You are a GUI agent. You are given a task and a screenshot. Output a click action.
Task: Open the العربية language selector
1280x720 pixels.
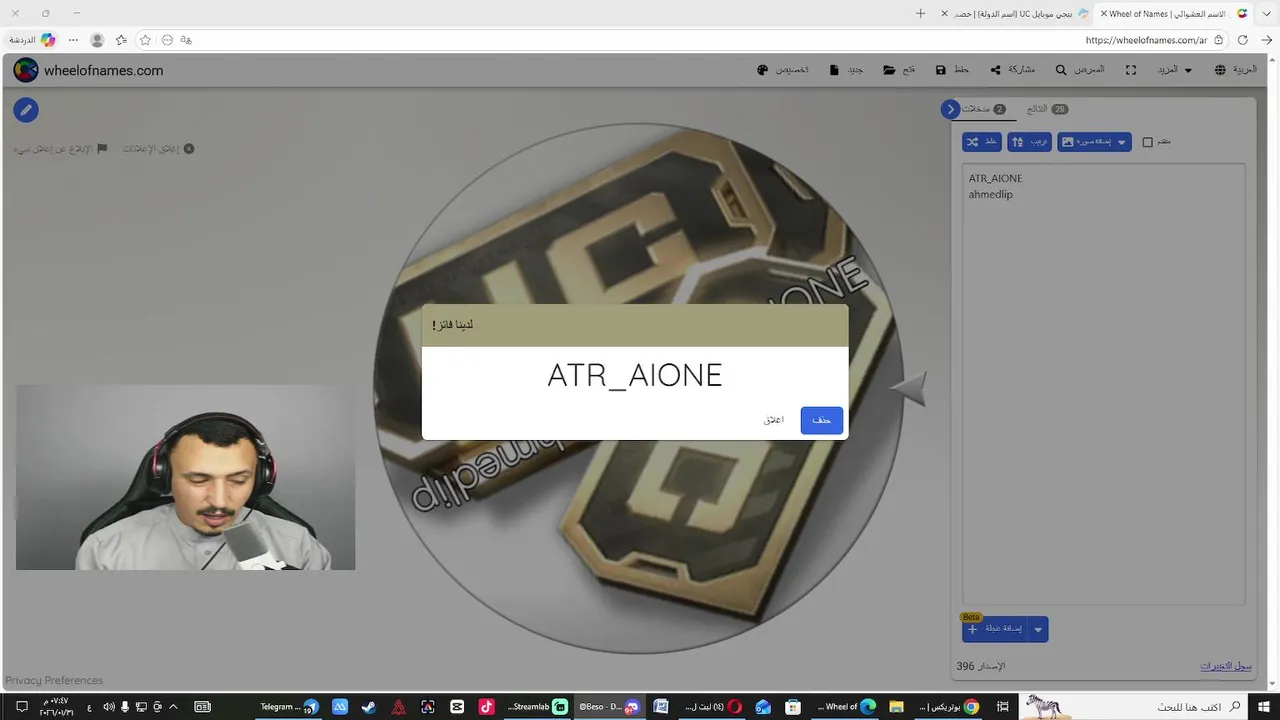click(x=1236, y=70)
